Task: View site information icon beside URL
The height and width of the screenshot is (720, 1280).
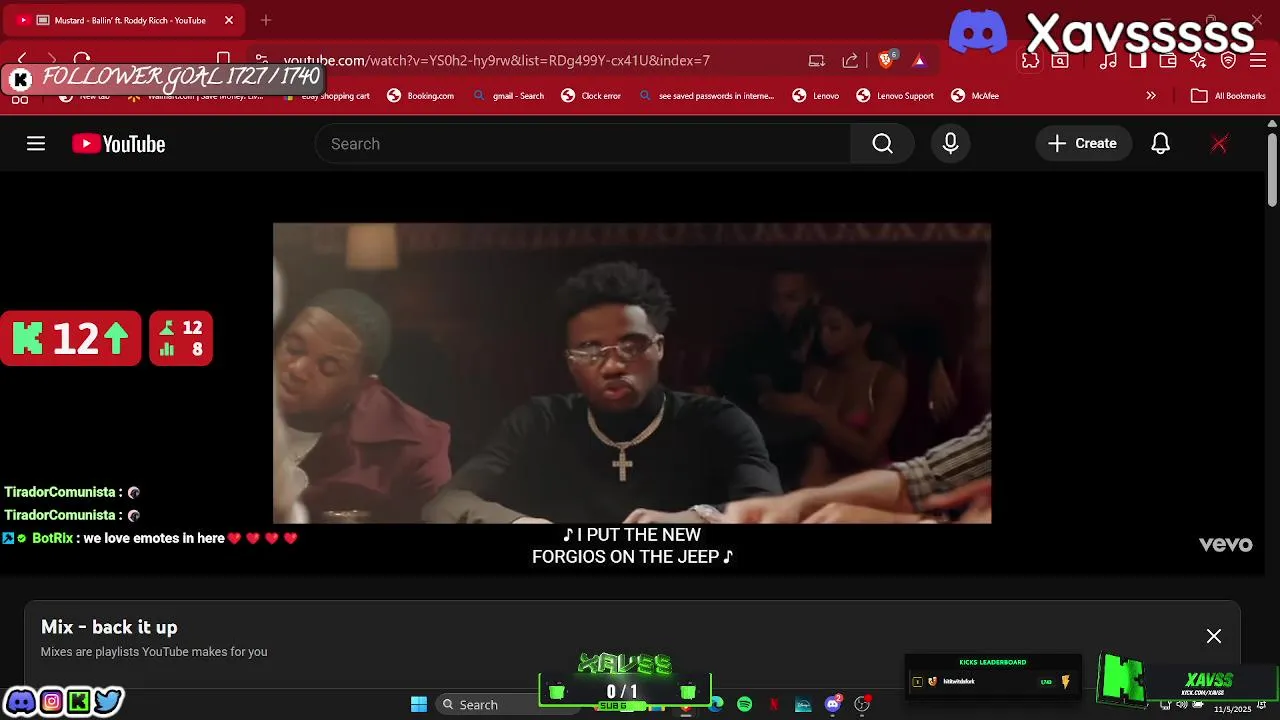Action: (261, 60)
